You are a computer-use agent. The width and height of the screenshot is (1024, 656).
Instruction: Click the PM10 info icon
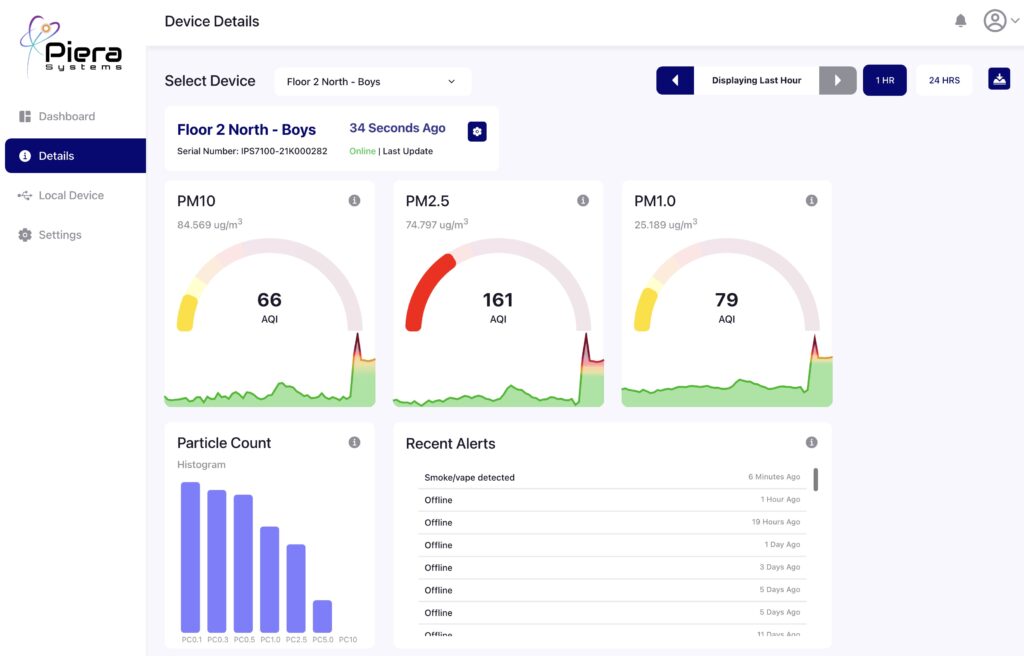click(355, 200)
